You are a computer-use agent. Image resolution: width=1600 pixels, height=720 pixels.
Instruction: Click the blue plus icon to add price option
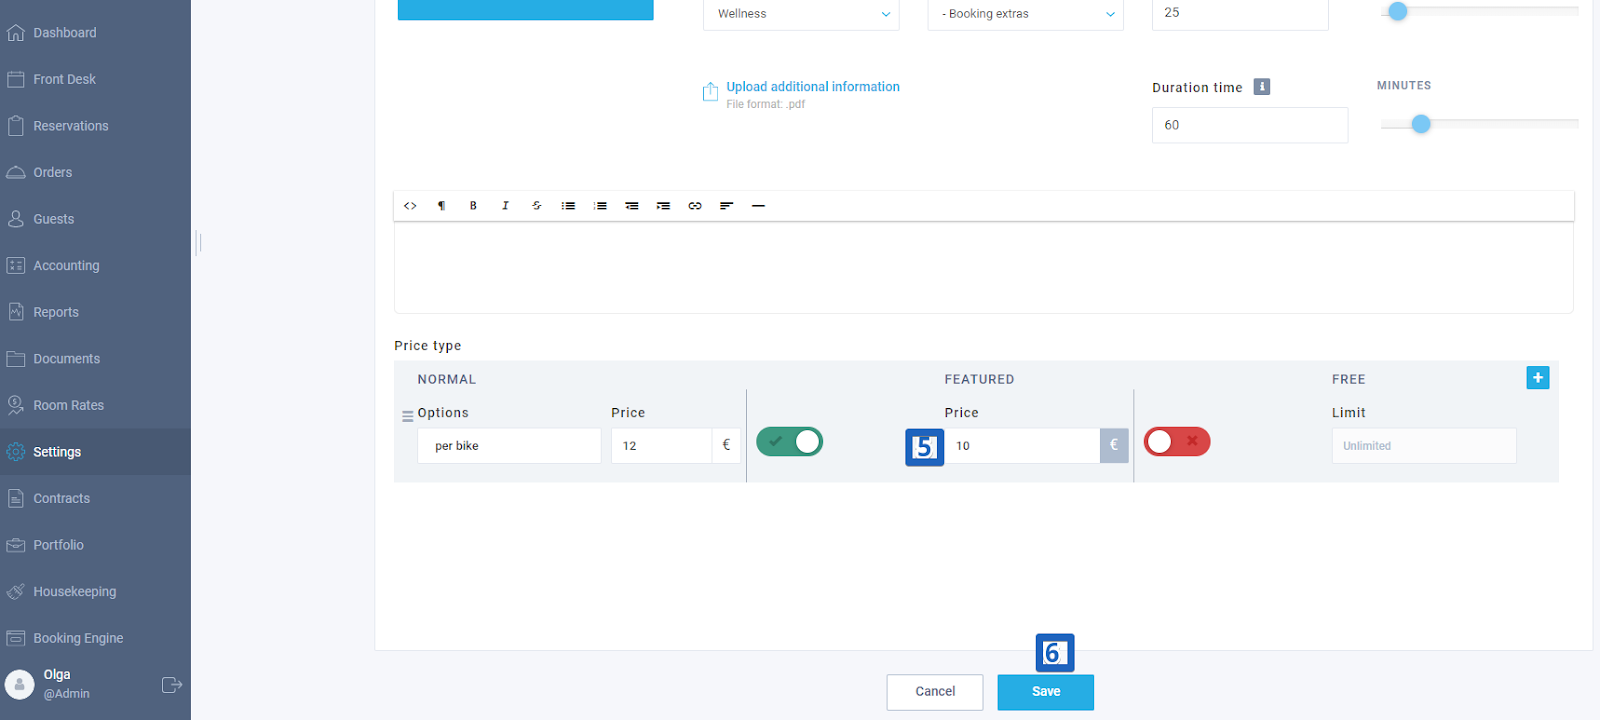(1538, 378)
